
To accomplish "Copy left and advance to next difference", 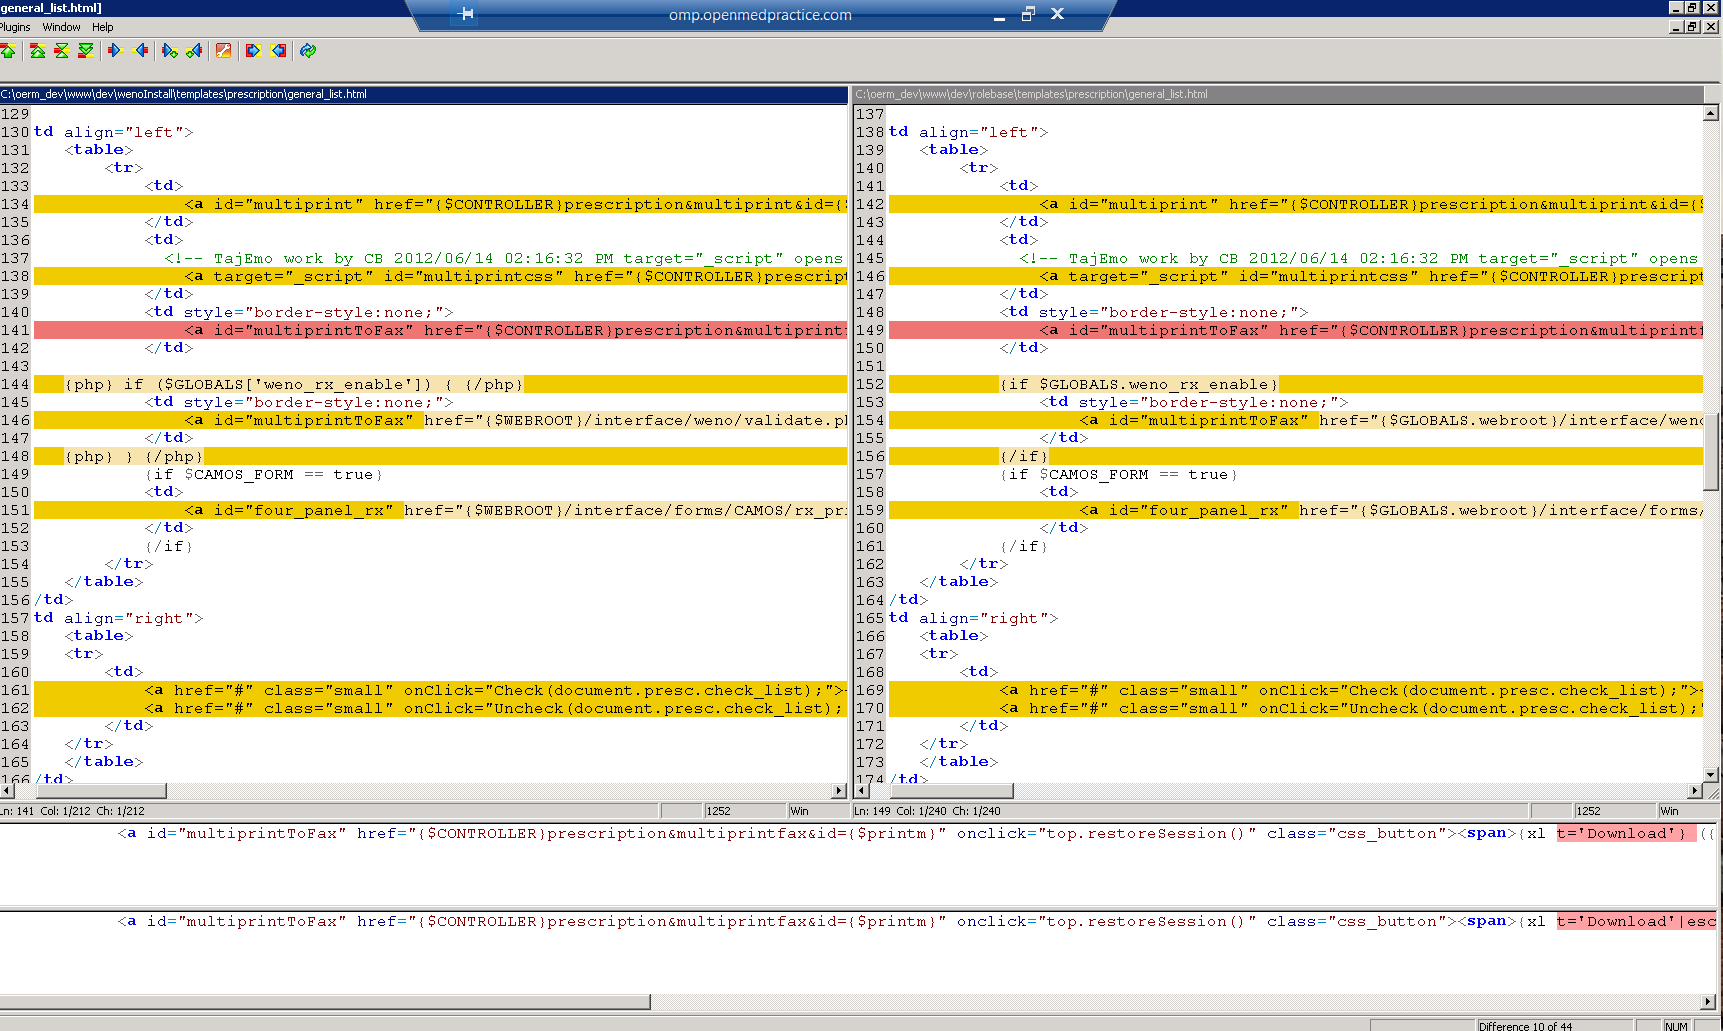I will [194, 50].
